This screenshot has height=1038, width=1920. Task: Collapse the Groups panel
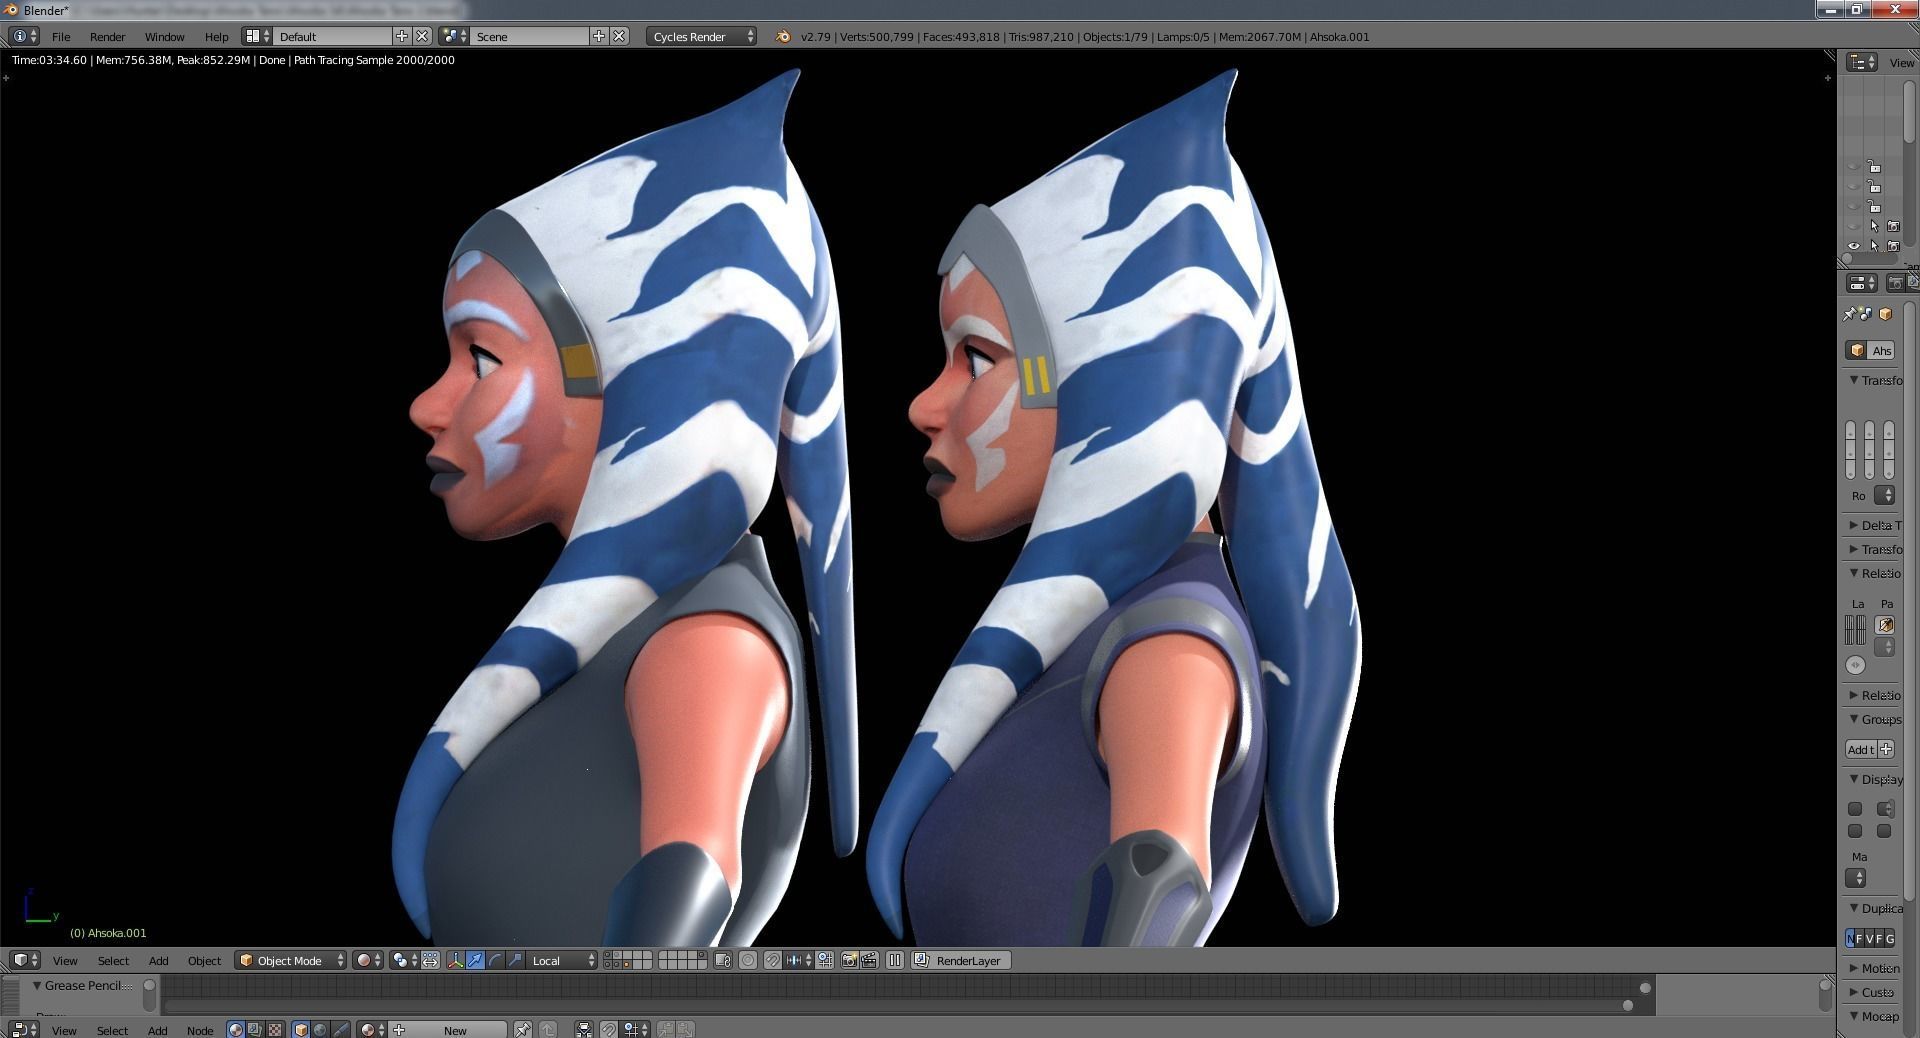(1853, 719)
